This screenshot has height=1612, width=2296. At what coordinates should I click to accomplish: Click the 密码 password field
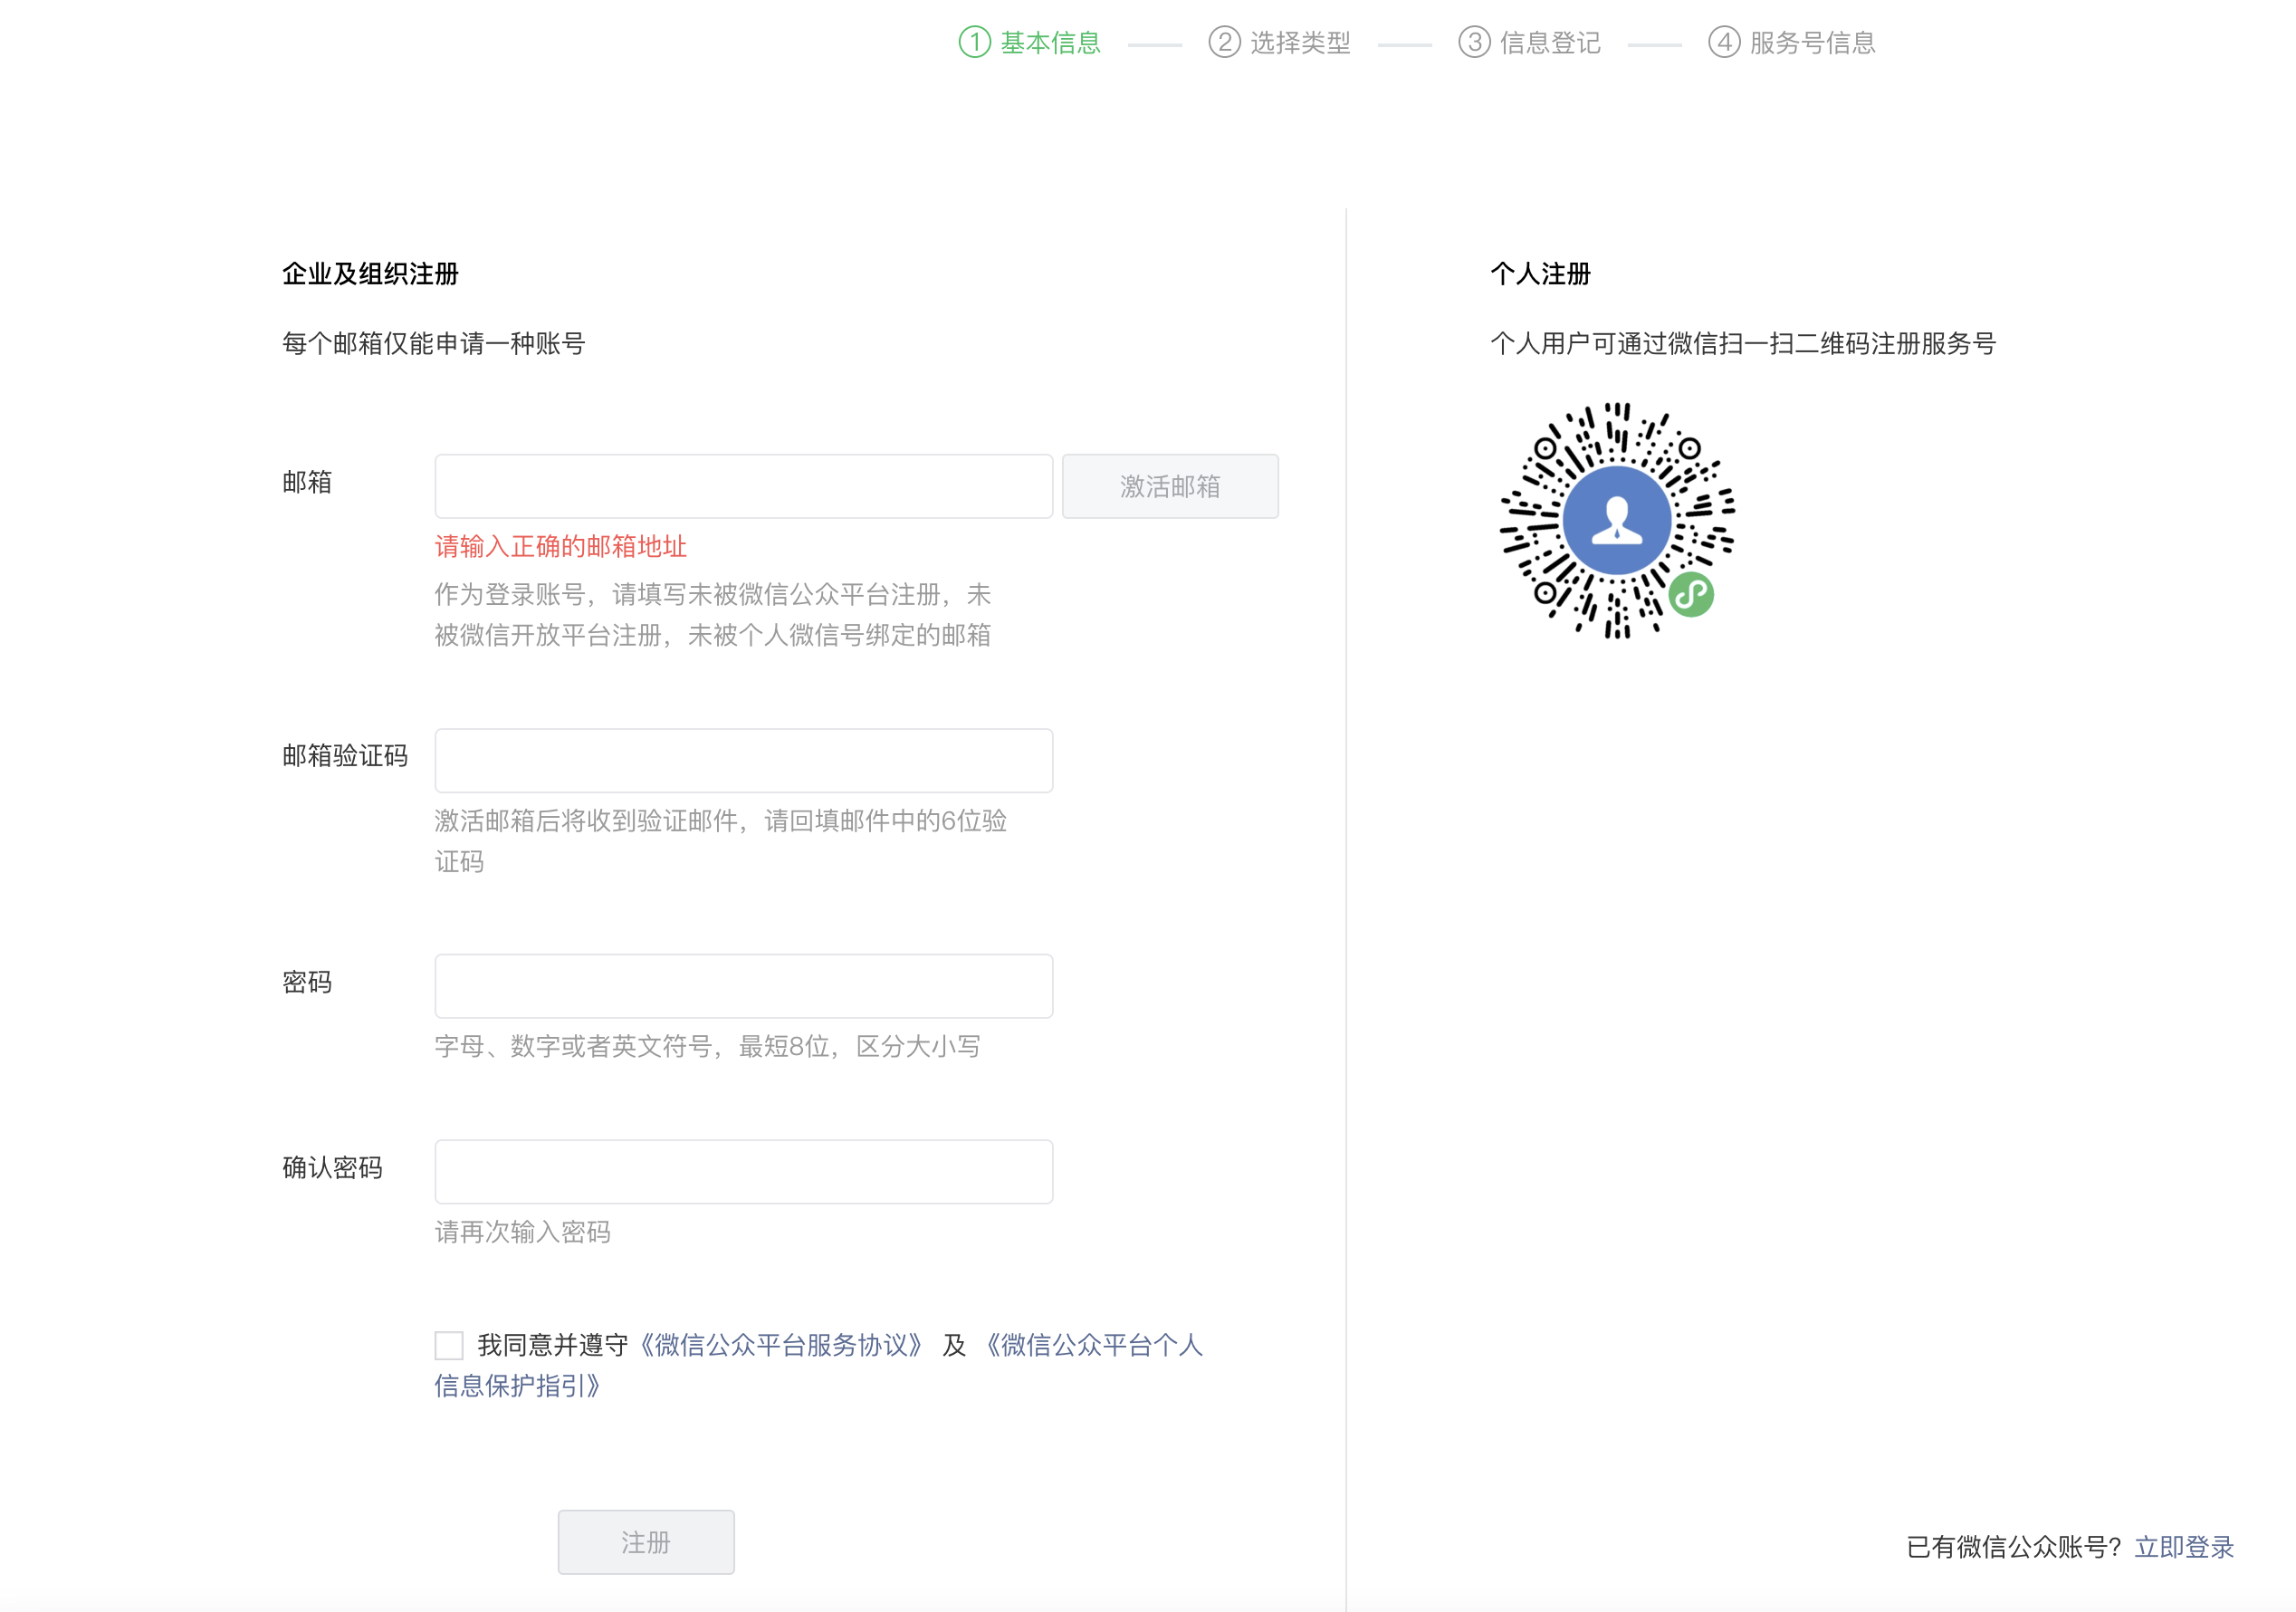pos(743,986)
